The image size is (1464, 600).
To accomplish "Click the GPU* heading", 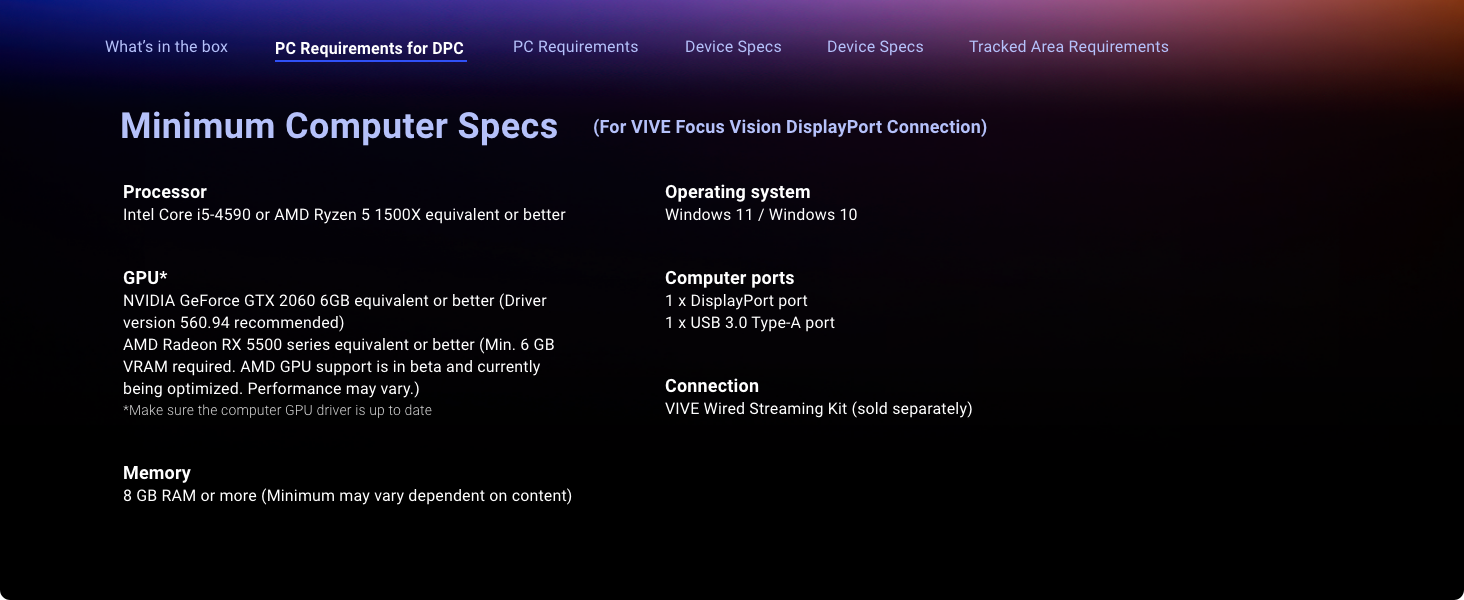I will tap(145, 278).
